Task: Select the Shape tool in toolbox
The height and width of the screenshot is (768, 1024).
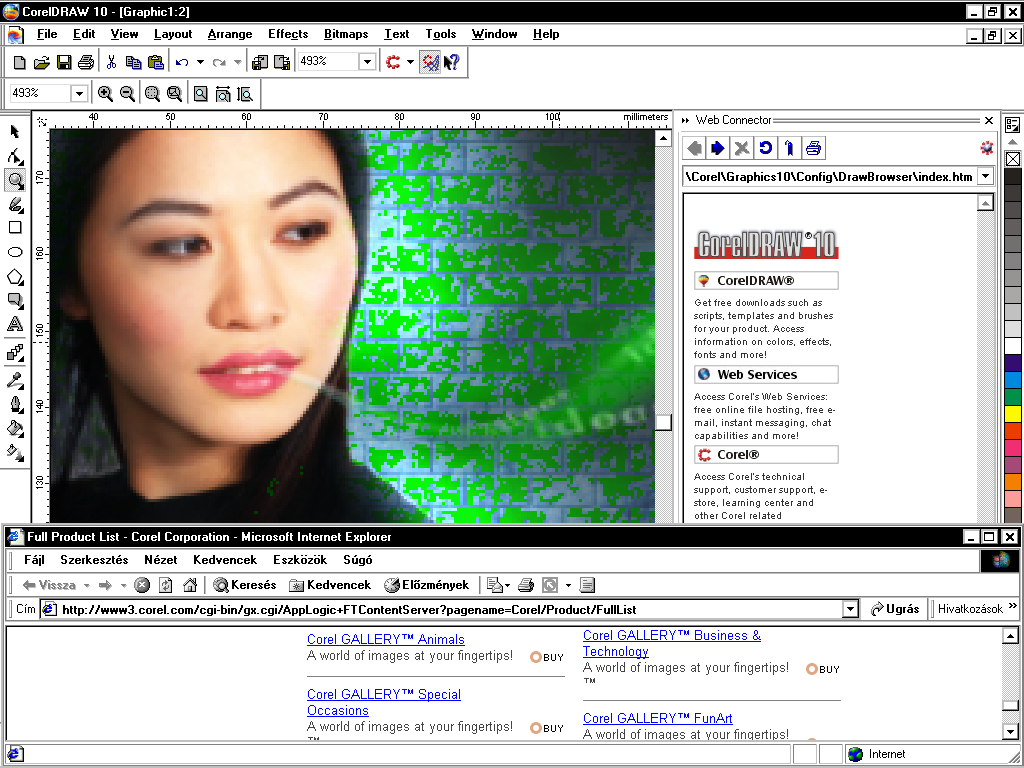Action: click(x=15, y=156)
